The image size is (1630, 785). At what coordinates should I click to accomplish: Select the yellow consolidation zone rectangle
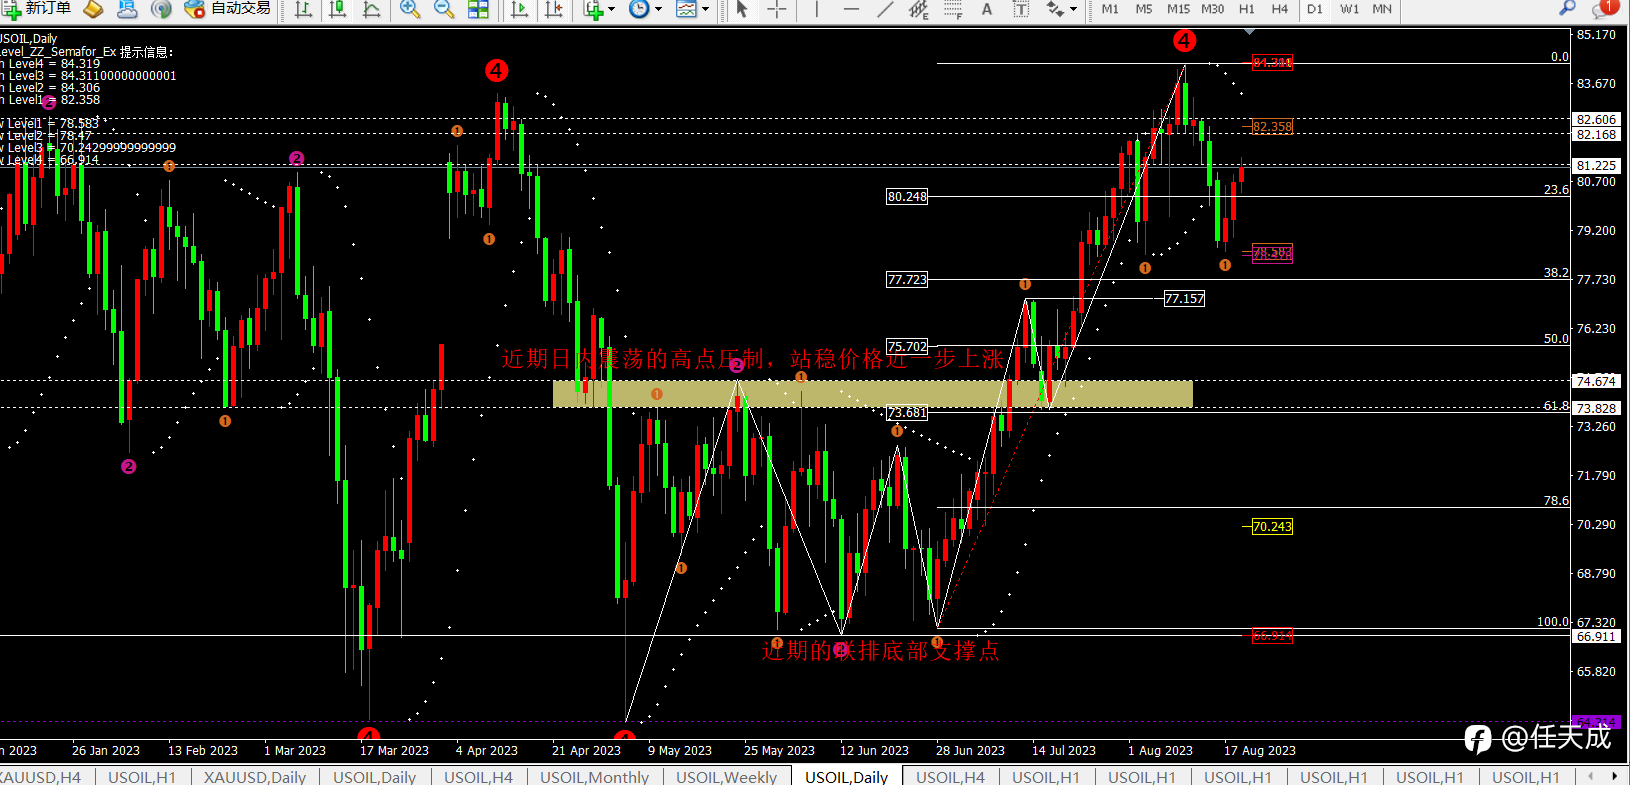873,393
